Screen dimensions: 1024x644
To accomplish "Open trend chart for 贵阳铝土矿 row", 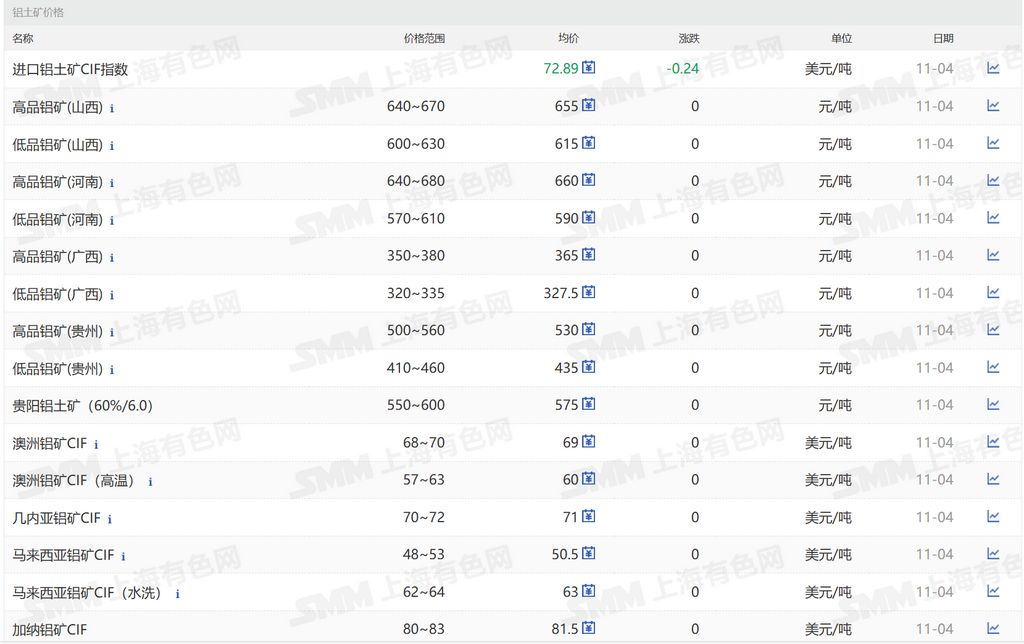I will click(x=993, y=405).
